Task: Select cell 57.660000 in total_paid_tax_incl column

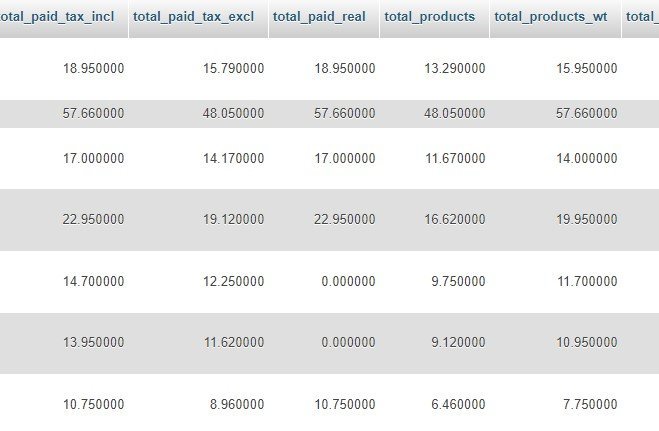Action: 93,113
